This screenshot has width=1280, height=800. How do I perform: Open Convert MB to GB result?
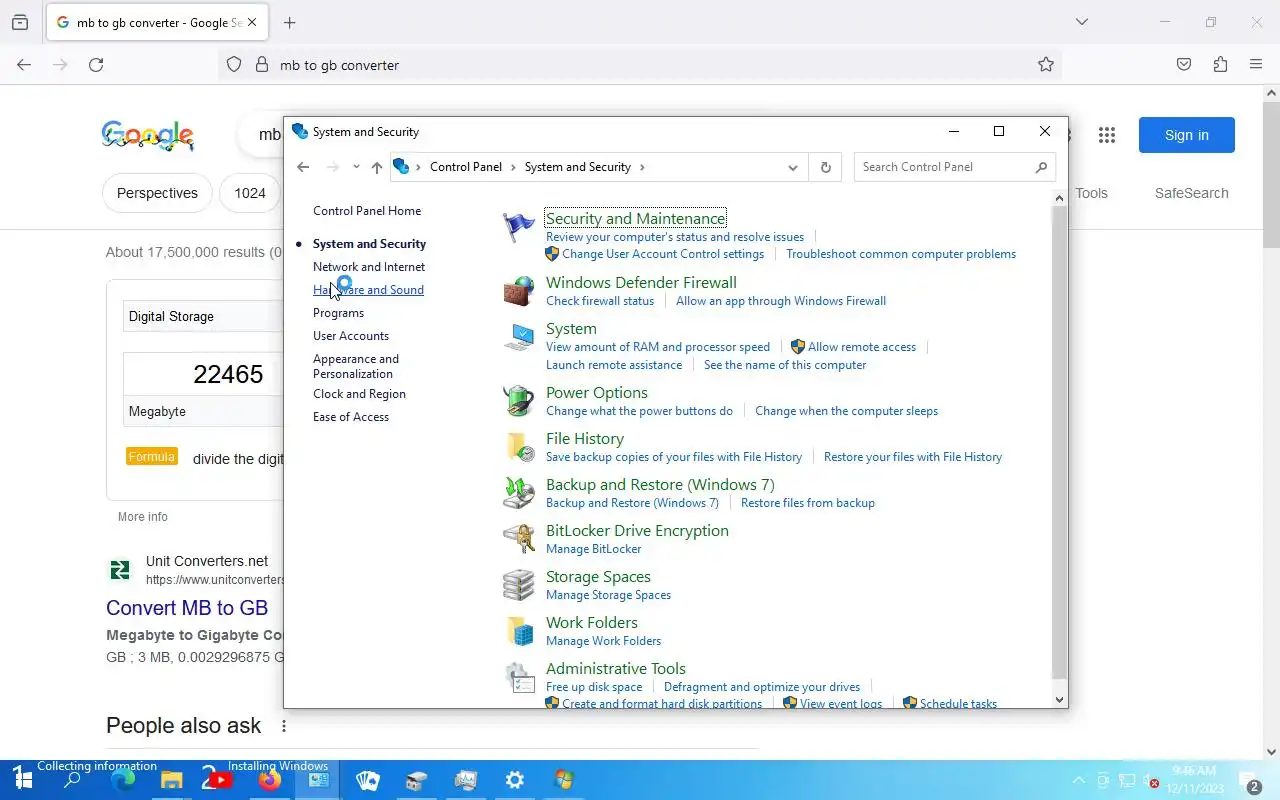tap(187, 608)
